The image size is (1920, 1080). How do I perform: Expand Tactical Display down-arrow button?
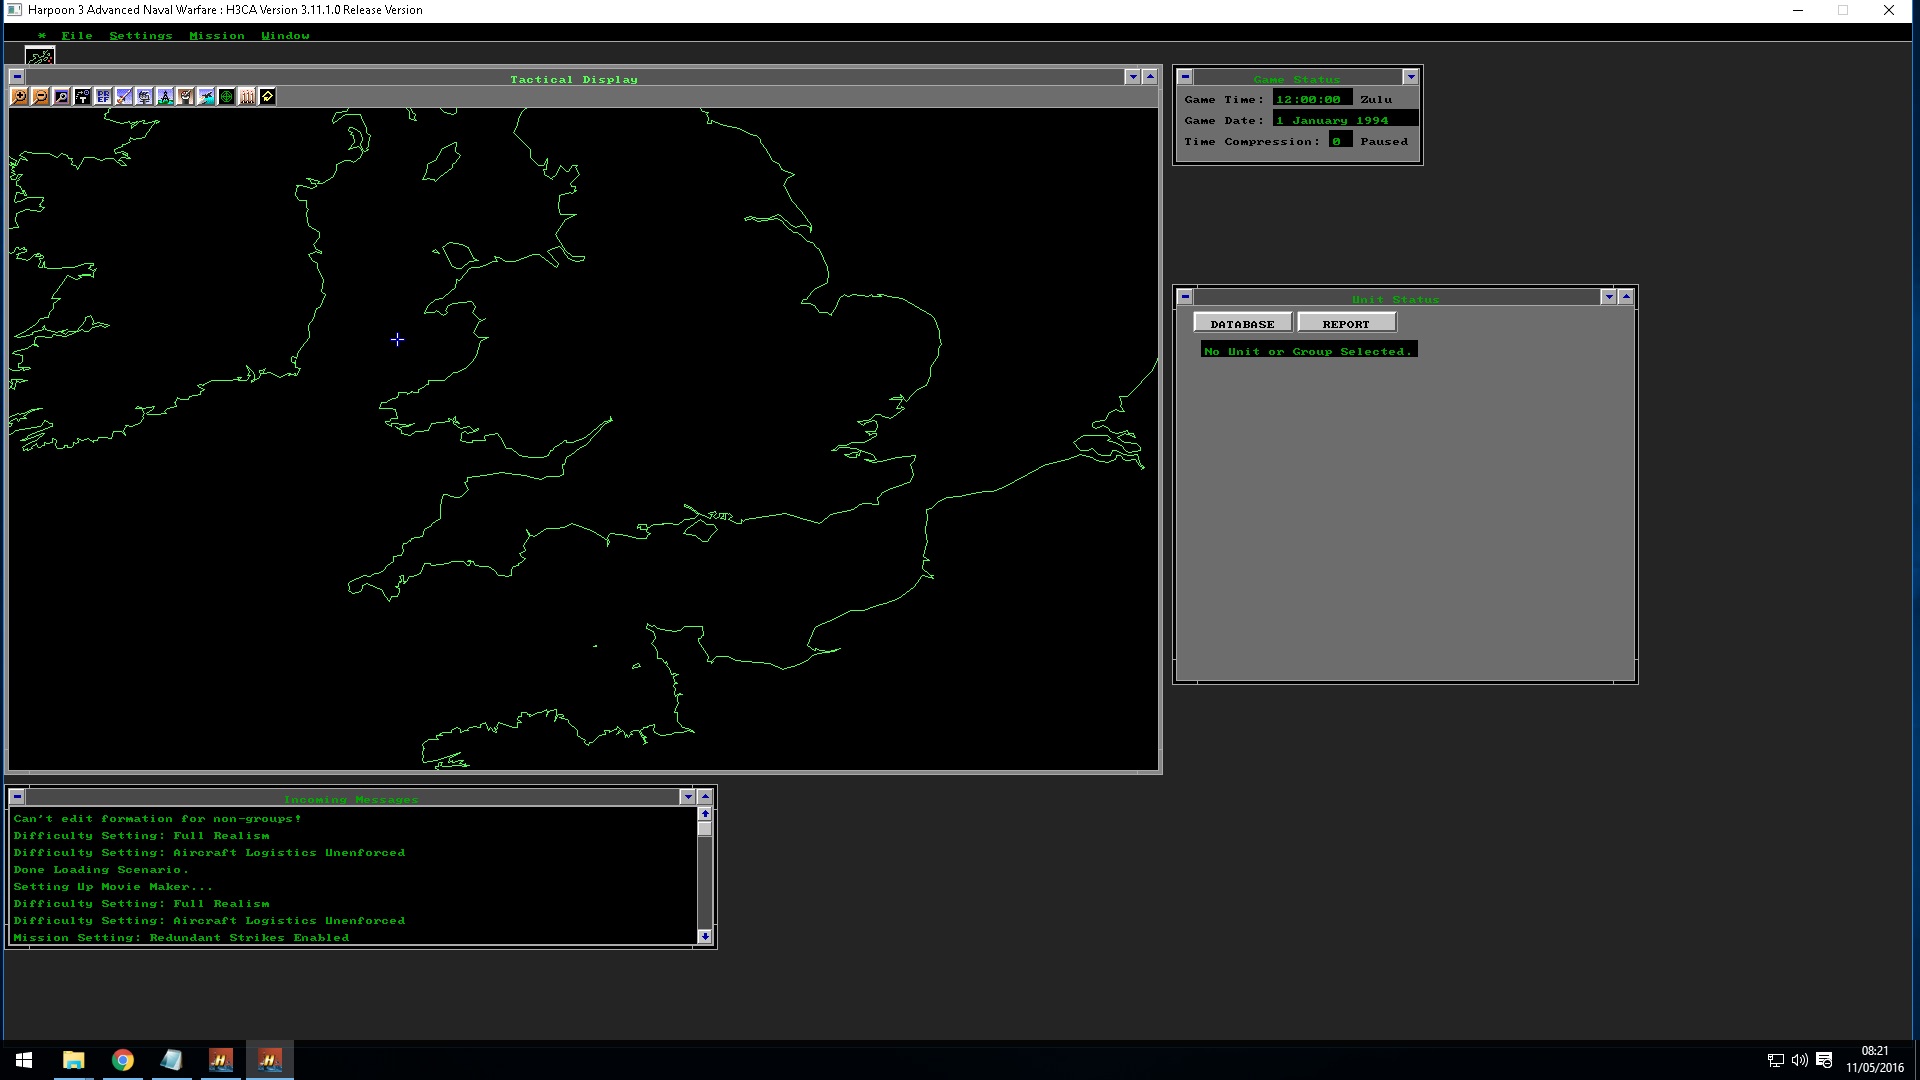click(1132, 77)
